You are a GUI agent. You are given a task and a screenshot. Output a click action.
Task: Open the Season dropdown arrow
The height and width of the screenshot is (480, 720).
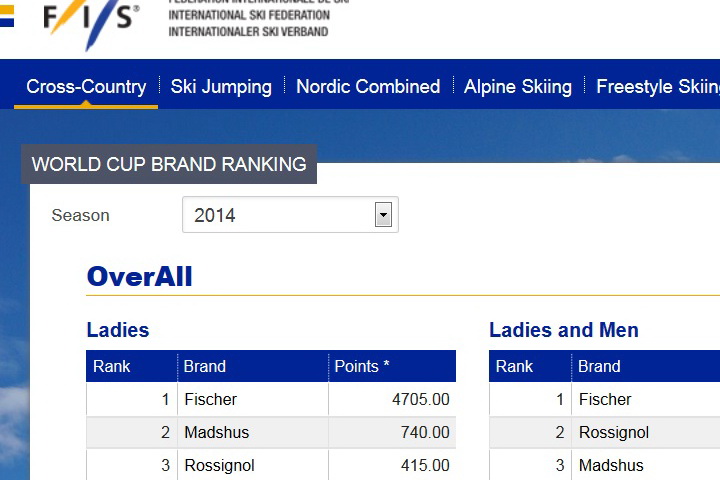click(x=383, y=215)
